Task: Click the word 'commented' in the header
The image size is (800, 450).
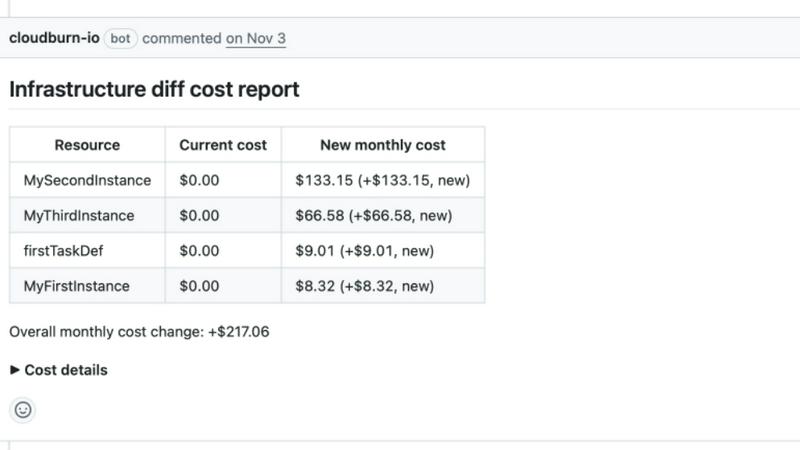Action: point(182,38)
